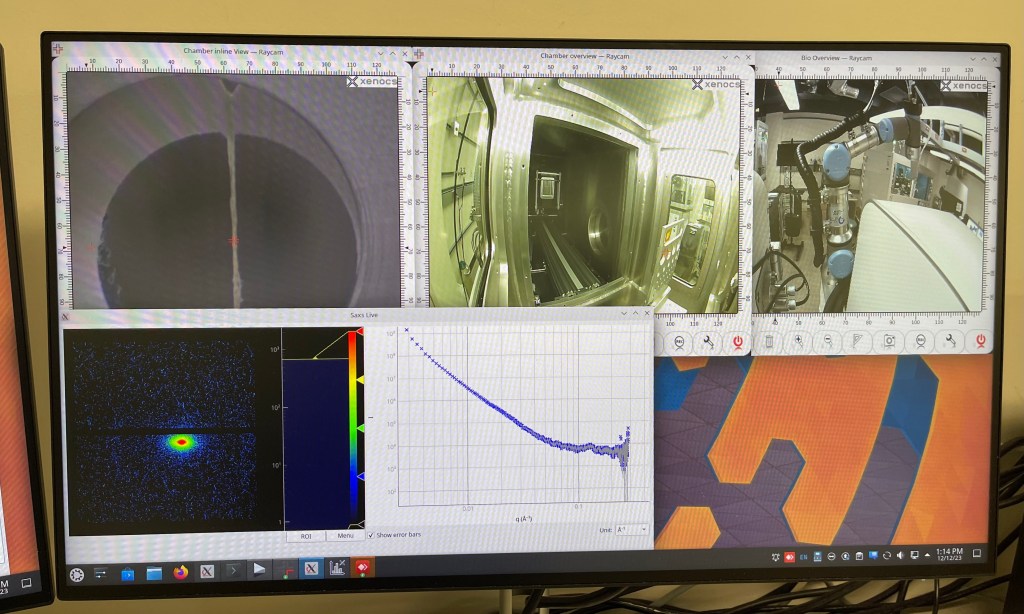
Task: Click the blue lower marker on color scale
Action: pos(360,477)
